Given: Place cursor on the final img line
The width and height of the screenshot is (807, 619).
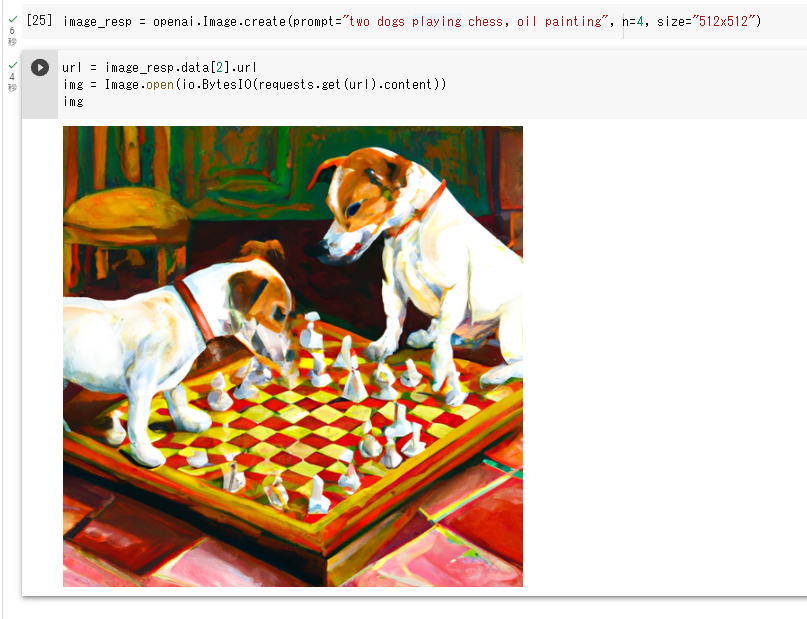Looking at the screenshot, I should pos(74,101).
